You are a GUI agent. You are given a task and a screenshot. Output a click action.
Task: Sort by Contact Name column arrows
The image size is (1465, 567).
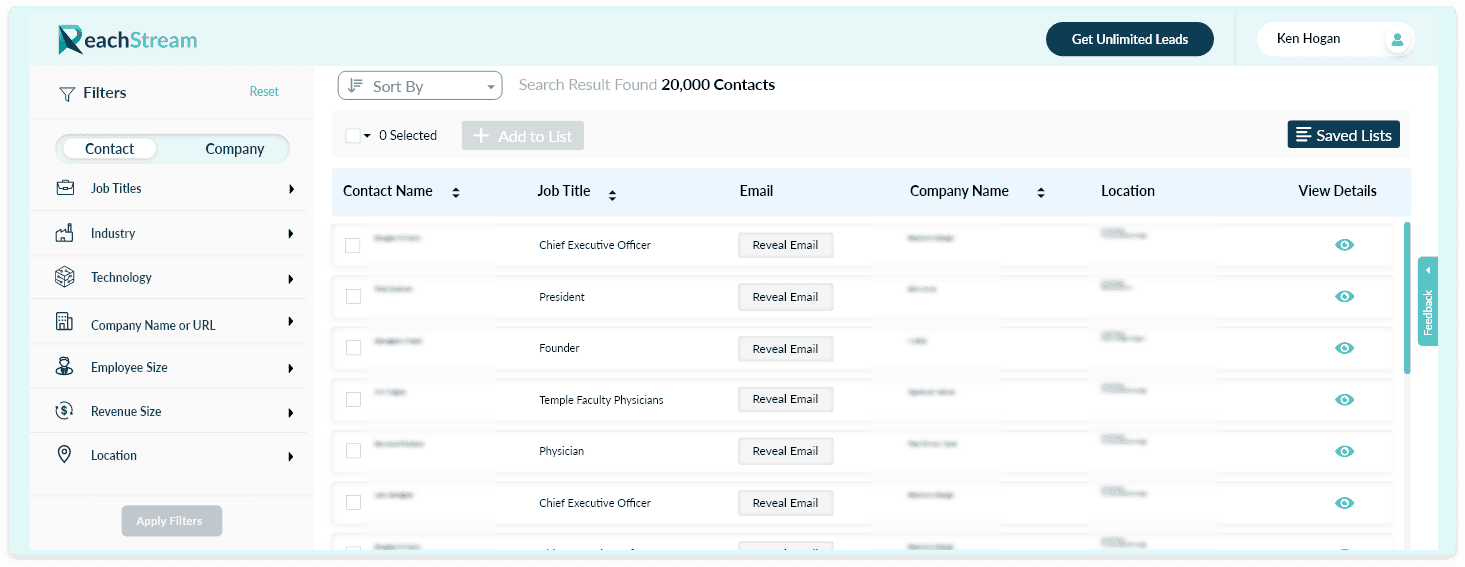[x=456, y=193]
